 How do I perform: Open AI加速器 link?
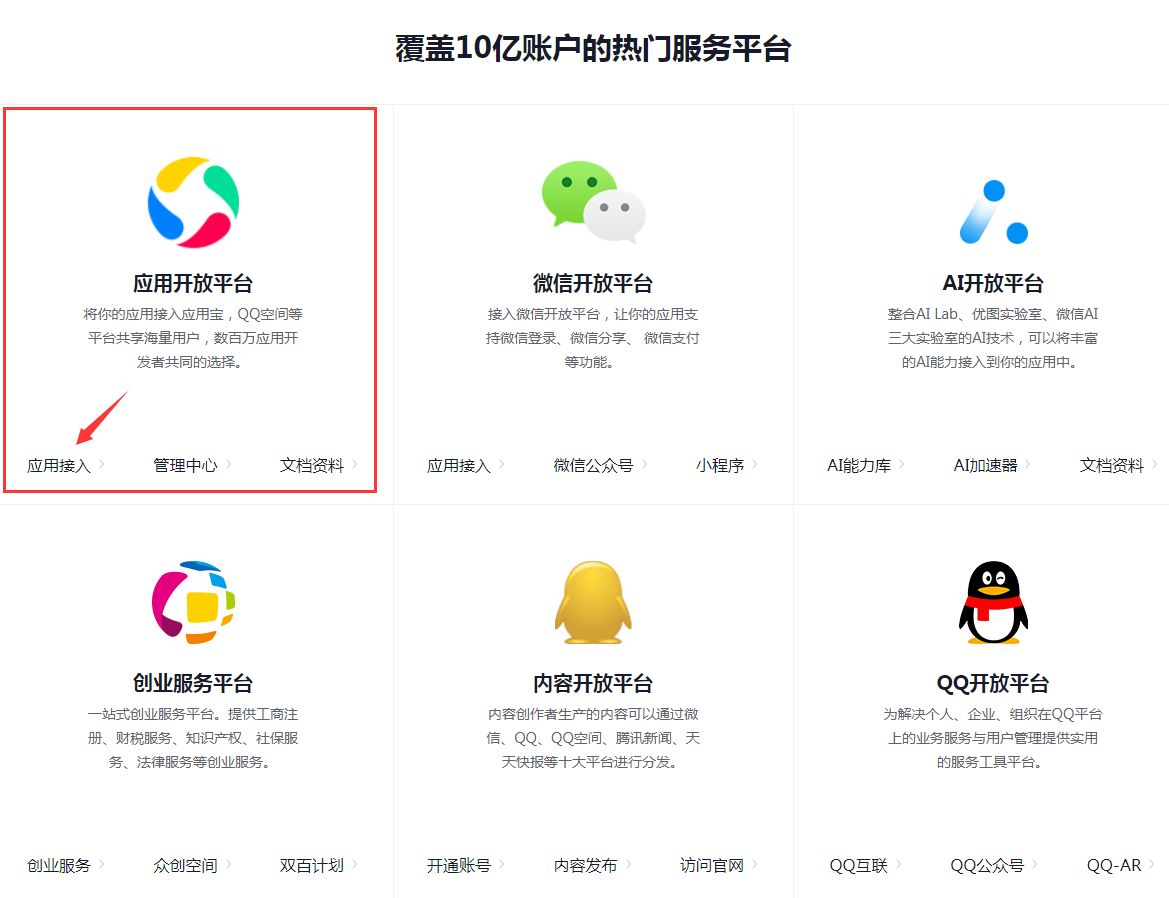986,466
